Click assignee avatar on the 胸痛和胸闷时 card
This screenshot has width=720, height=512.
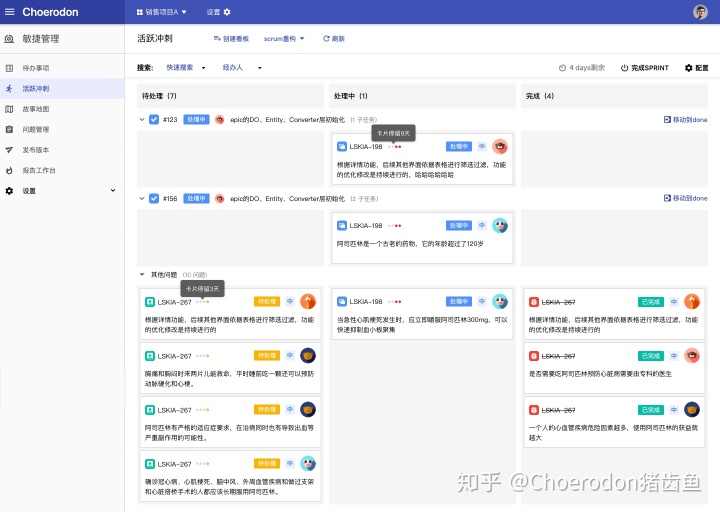[x=308, y=355]
